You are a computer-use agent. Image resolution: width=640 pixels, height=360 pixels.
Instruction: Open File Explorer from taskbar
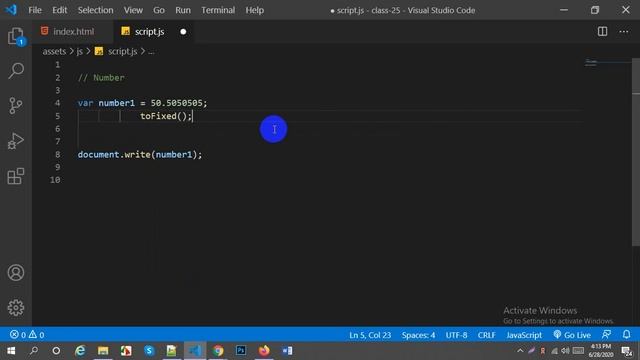(x=103, y=351)
